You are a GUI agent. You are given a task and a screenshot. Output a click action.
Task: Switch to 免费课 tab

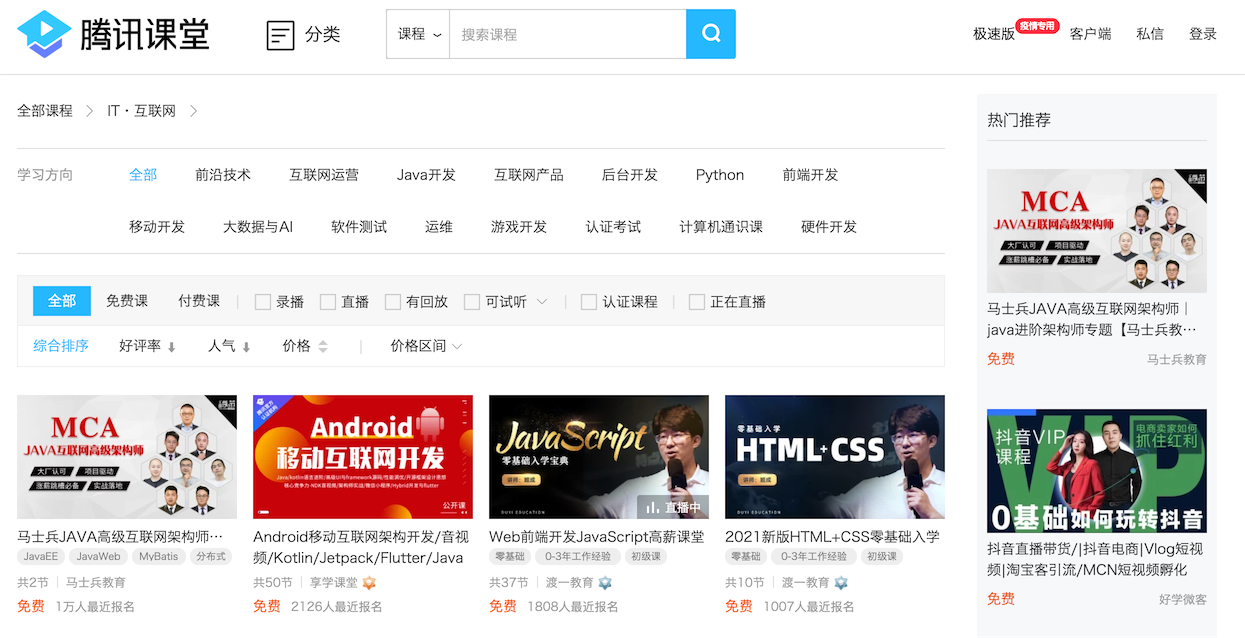pos(127,301)
